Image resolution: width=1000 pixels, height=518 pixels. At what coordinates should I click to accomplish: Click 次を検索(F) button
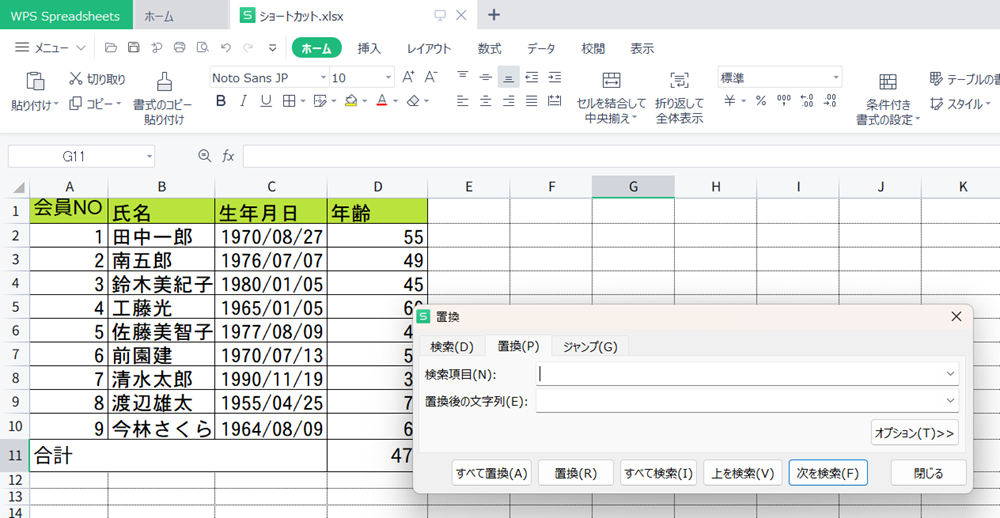tap(828, 473)
